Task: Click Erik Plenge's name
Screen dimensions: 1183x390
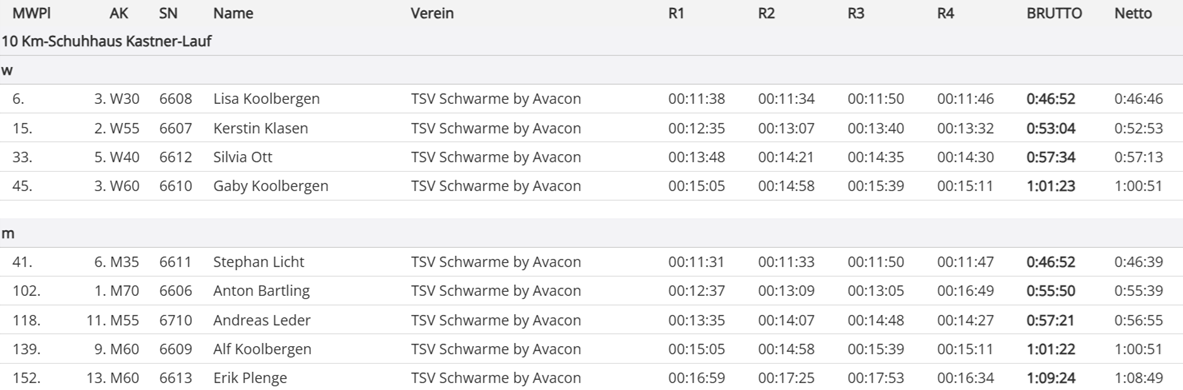Action: coord(250,378)
